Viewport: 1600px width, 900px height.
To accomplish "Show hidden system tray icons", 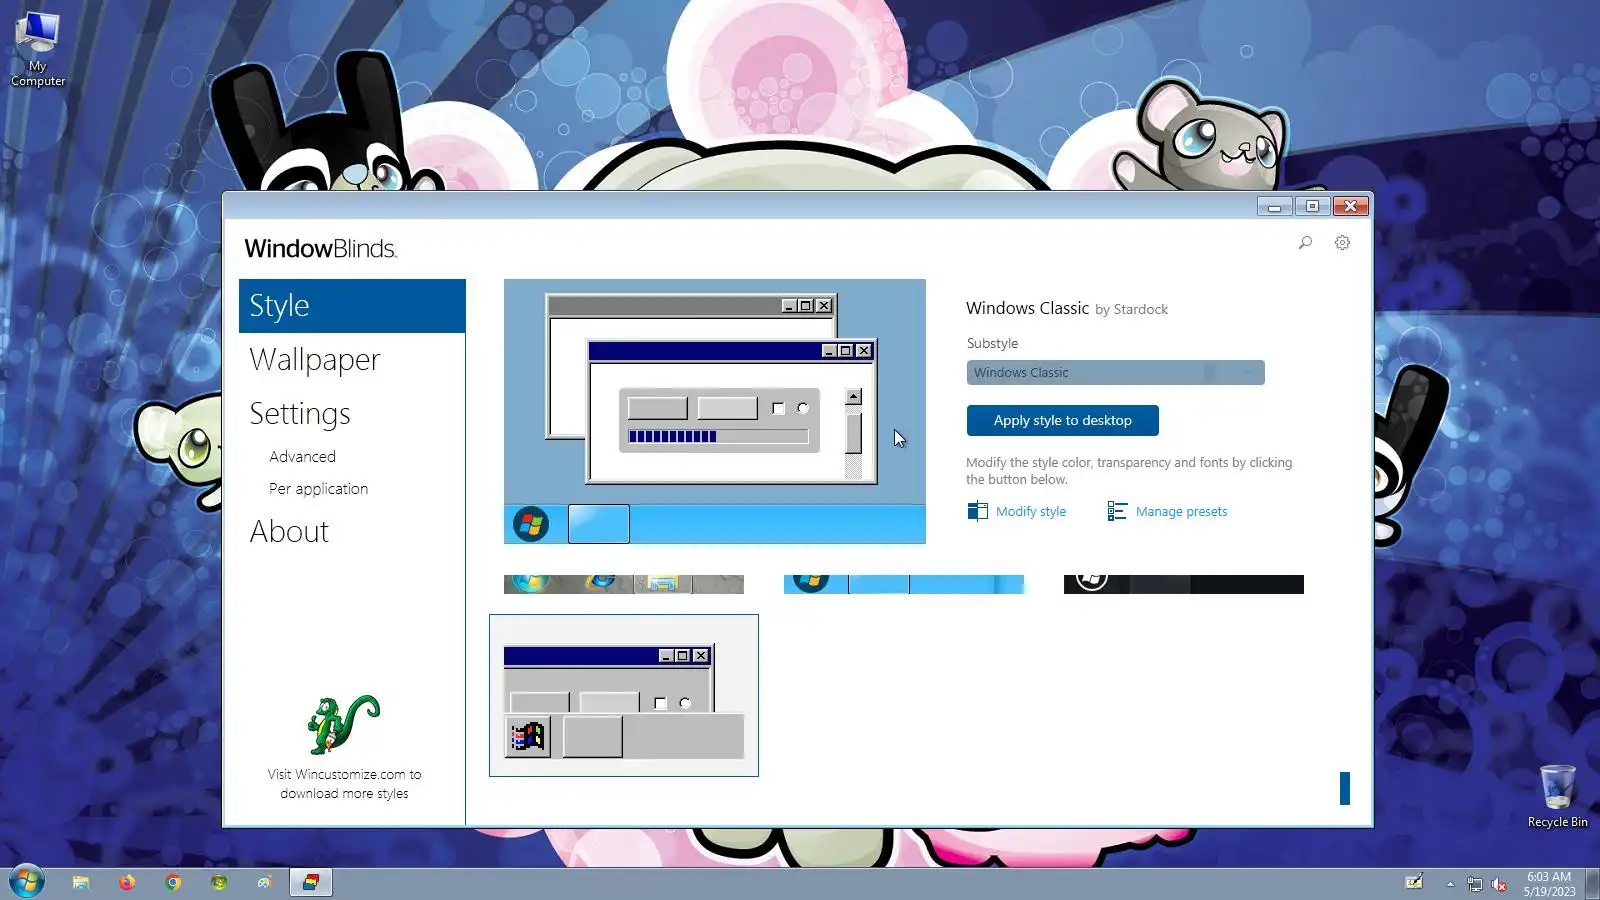I will (1450, 883).
